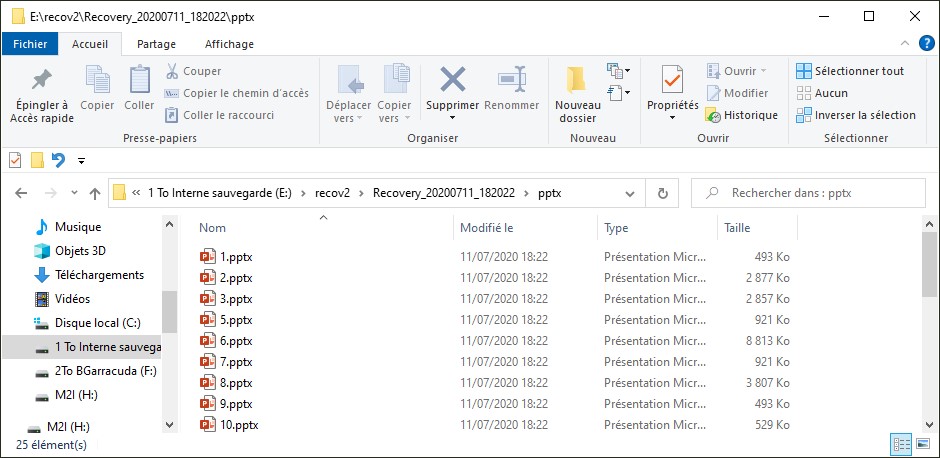This screenshot has width=940, height=458.
Task: Collapse the ribbon using the chevron
Action: coord(905,44)
